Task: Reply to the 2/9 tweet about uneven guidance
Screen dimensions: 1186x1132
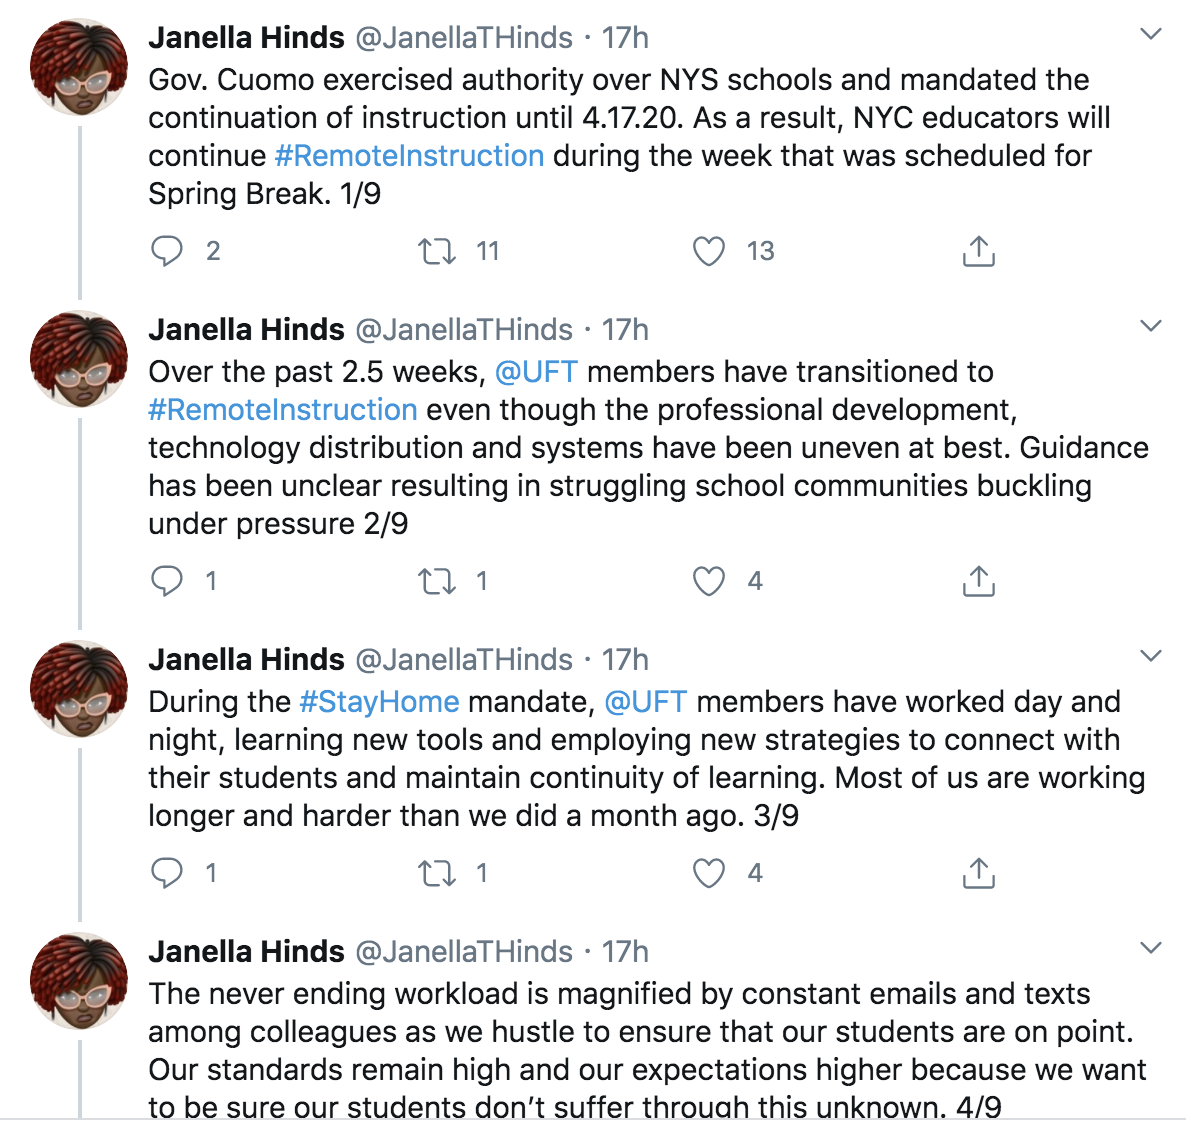Action: 167,581
